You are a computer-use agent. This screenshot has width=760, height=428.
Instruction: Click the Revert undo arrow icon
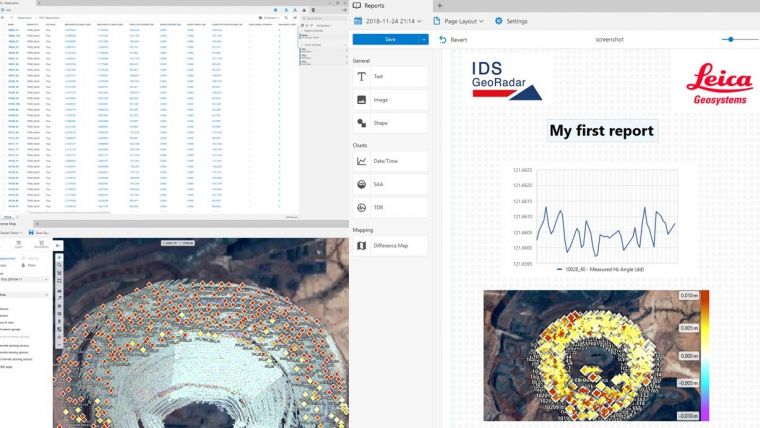pos(443,40)
